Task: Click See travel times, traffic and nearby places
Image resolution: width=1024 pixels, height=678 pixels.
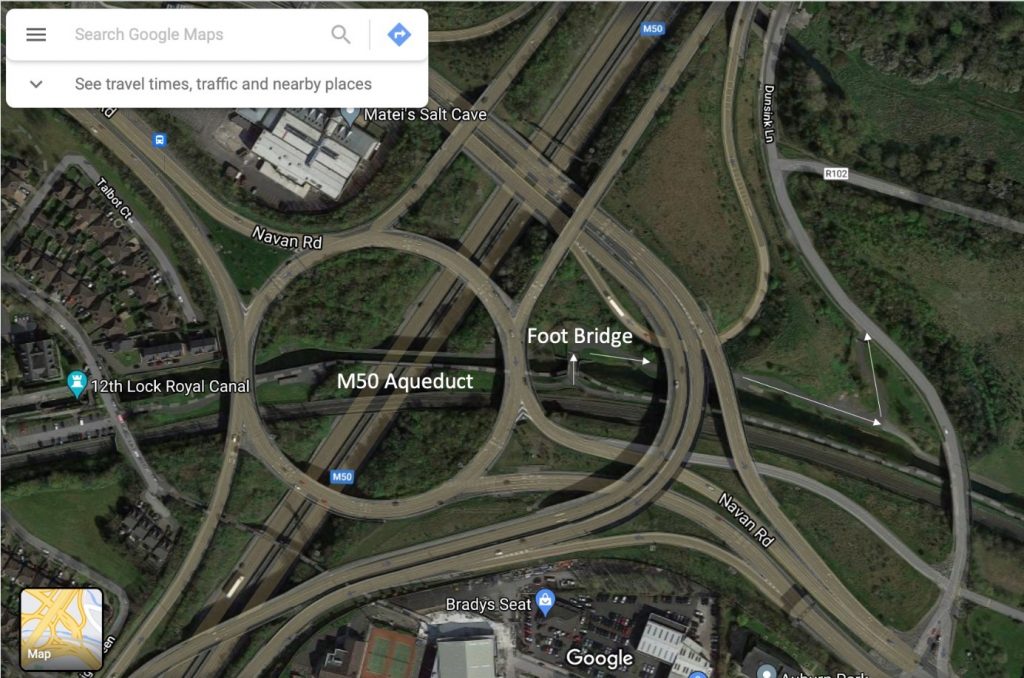Action: (223, 84)
